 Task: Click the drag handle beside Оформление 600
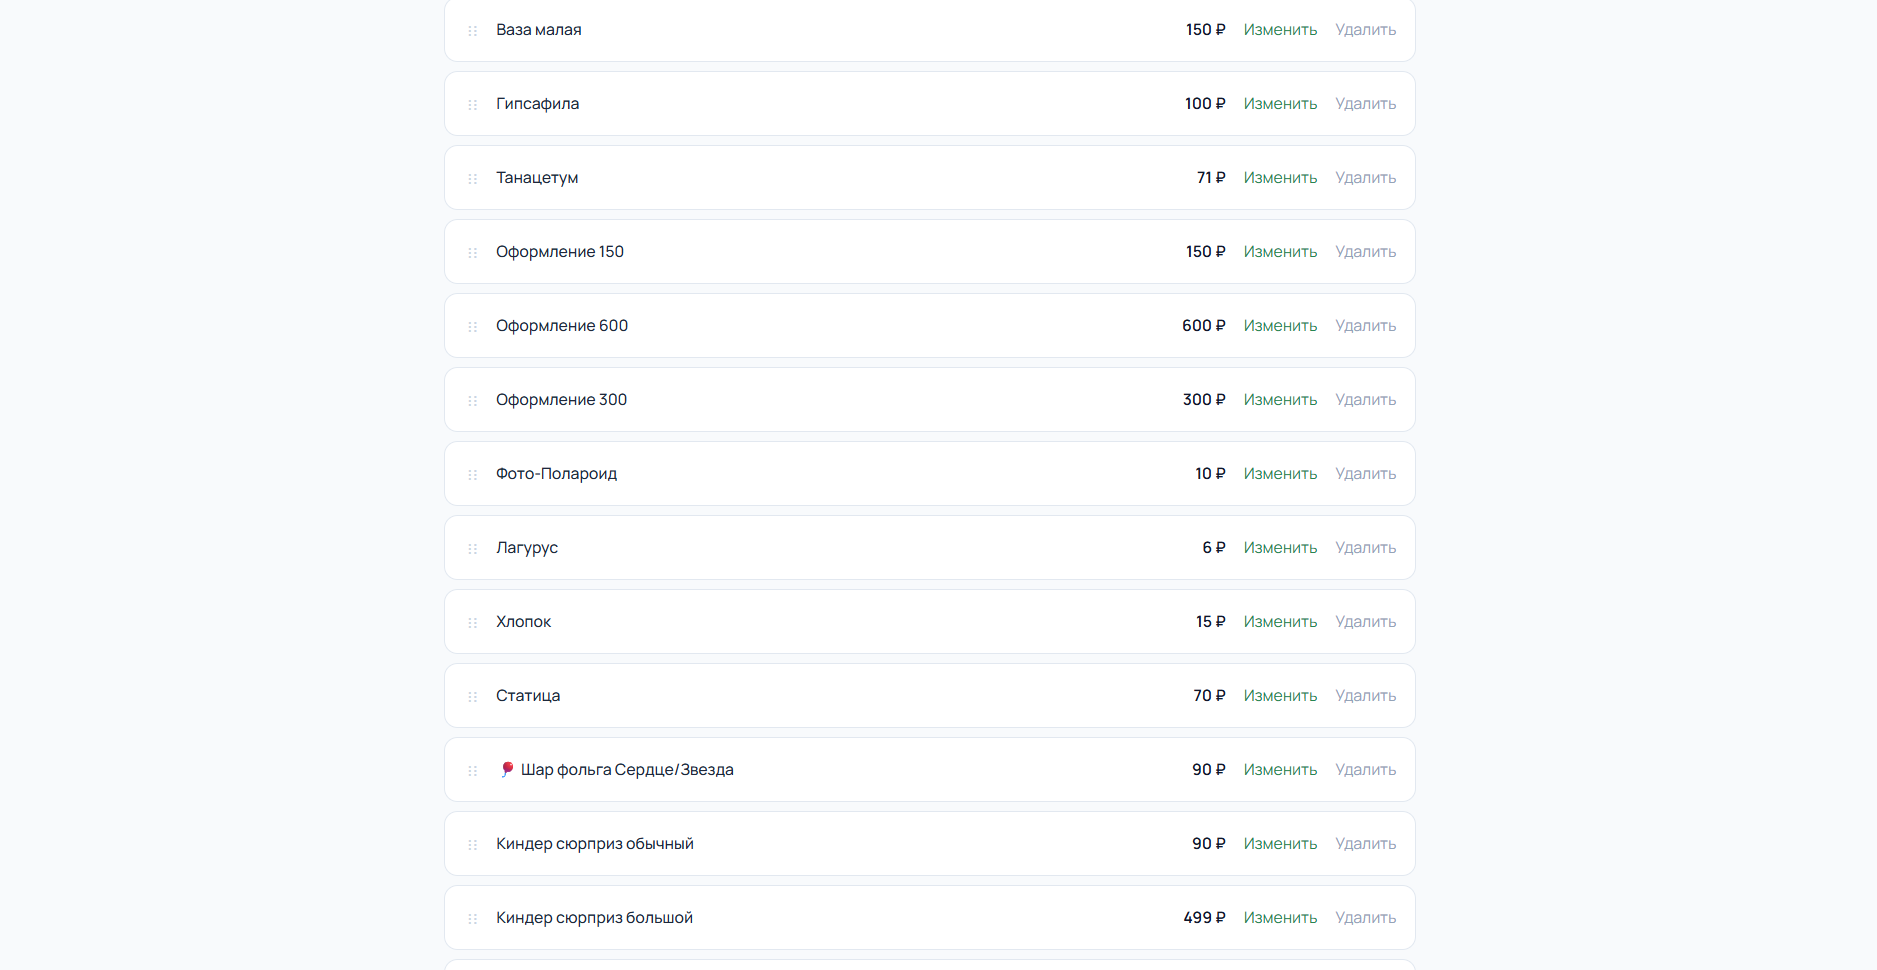[x=473, y=327]
